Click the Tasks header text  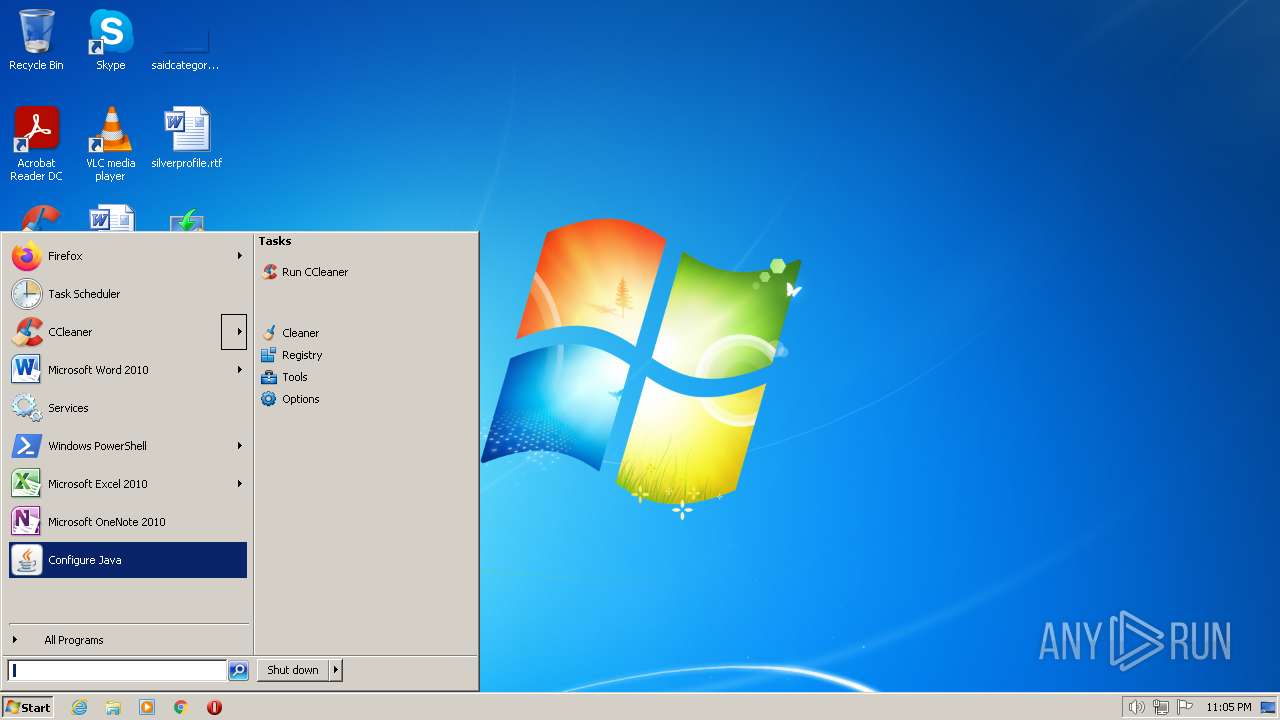pos(275,241)
